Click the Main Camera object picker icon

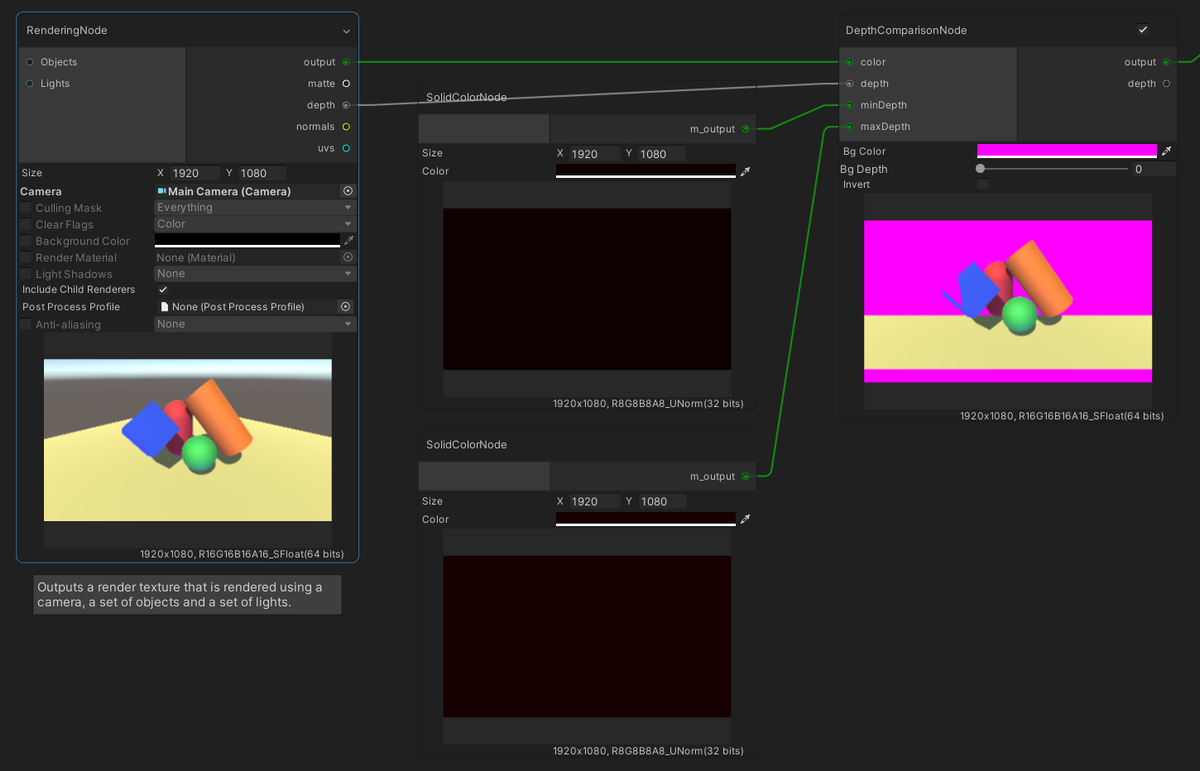click(347, 191)
